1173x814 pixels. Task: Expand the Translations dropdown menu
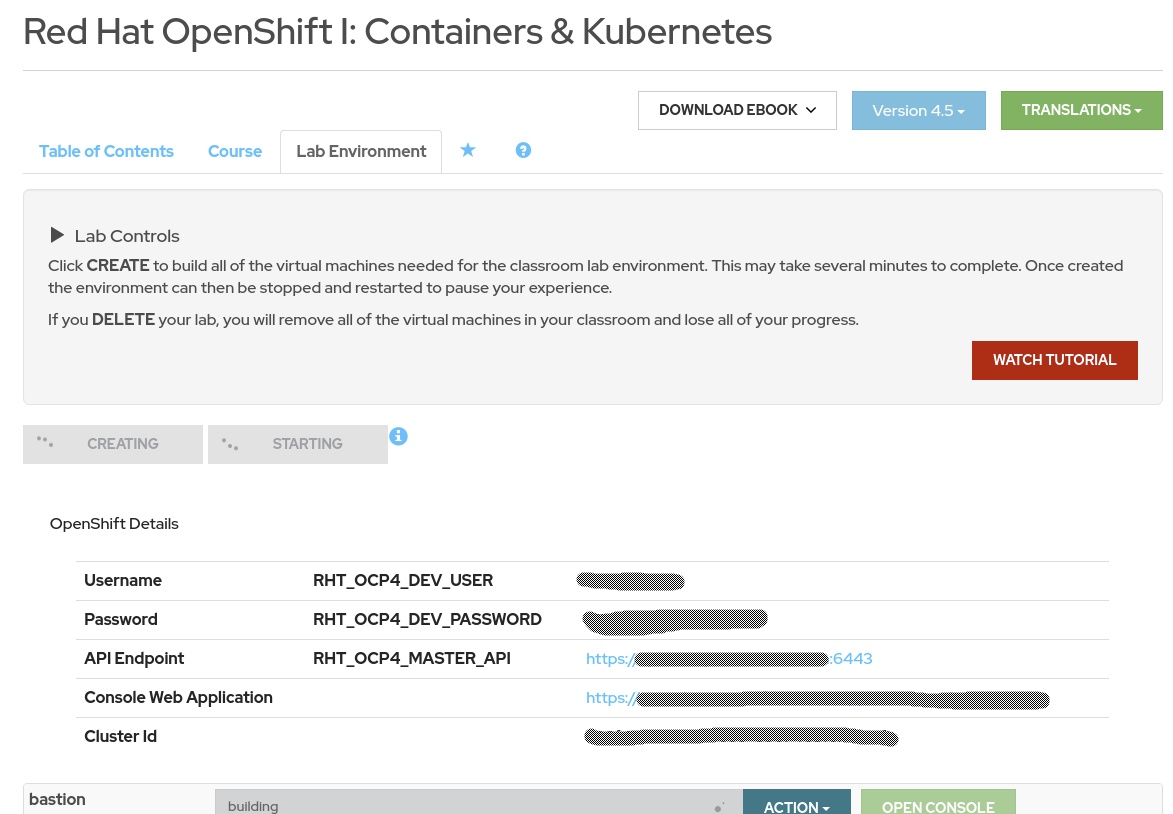(x=1081, y=110)
